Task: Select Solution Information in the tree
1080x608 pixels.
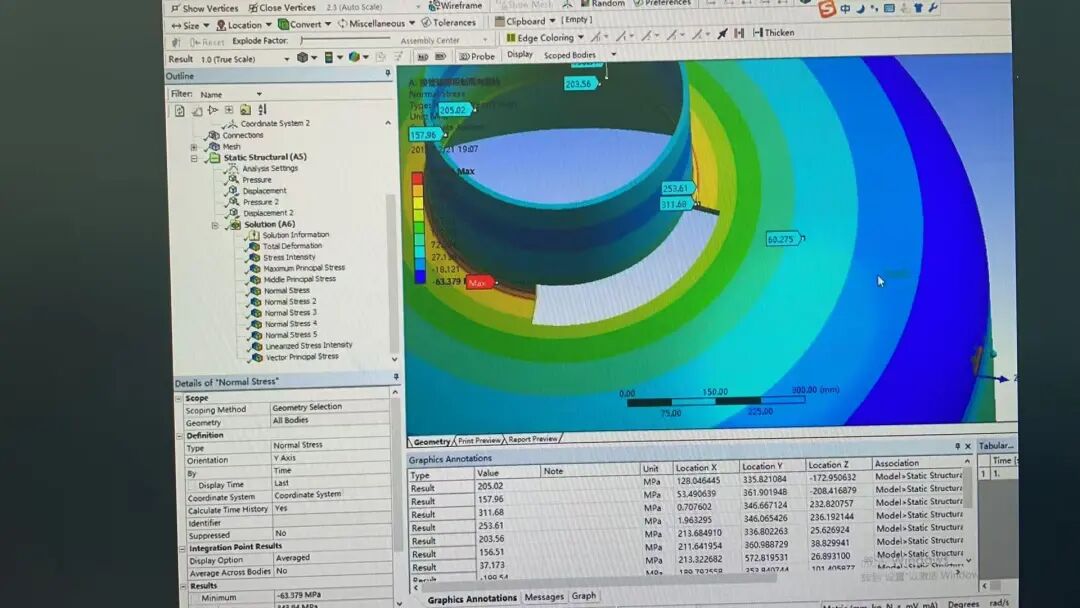Action: click(295, 235)
